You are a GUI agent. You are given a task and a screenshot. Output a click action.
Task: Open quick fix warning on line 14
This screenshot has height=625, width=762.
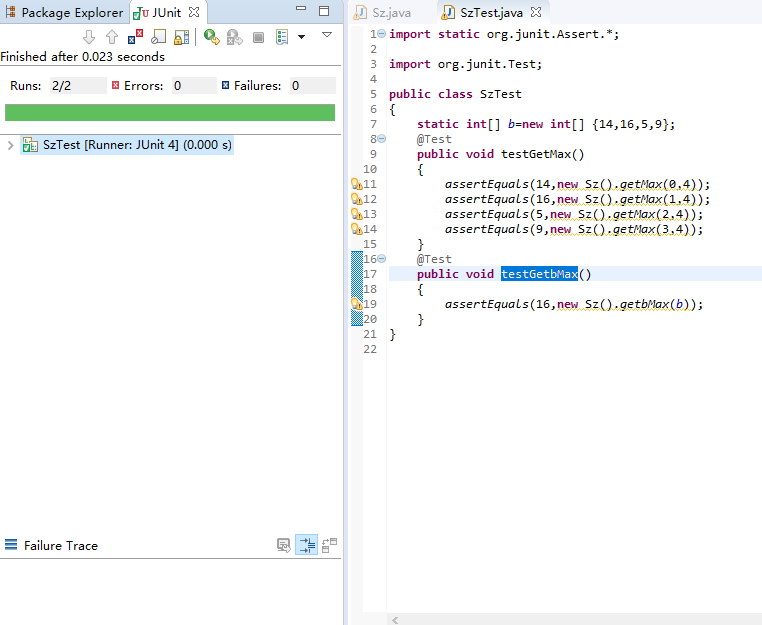point(357,229)
